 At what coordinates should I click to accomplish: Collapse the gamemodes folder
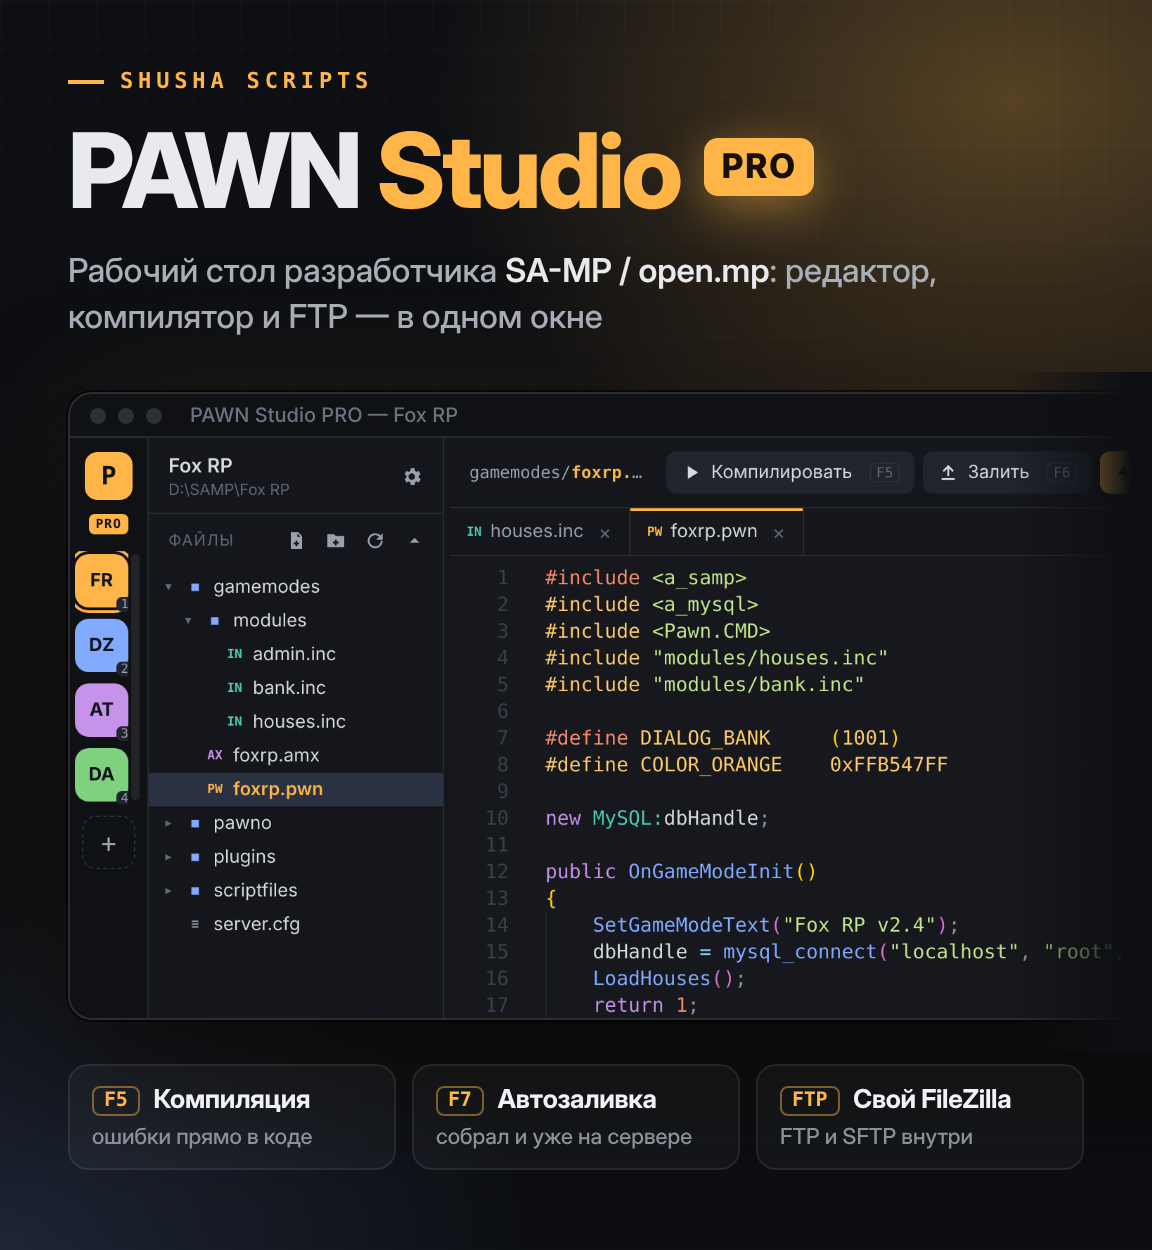tap(168, 587)
